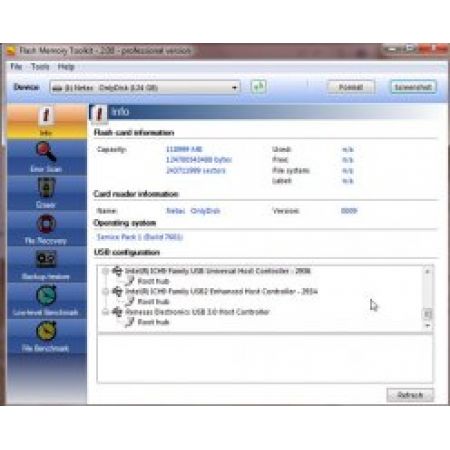This screenshot has width=450, height=450.
Task: Close the Flash Memory Toolkit window
Action: [x=434, y=49]
